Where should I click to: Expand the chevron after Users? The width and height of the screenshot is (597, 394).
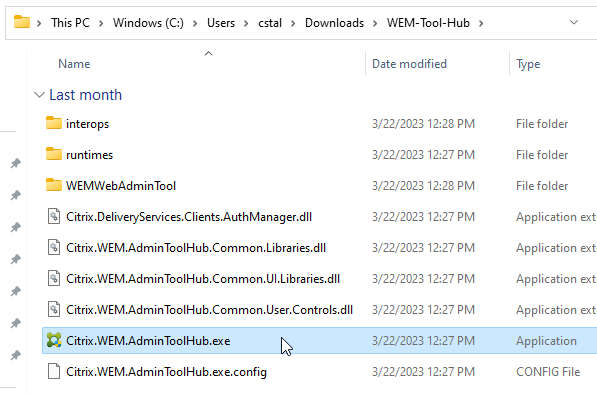click(x=246, y=23)
